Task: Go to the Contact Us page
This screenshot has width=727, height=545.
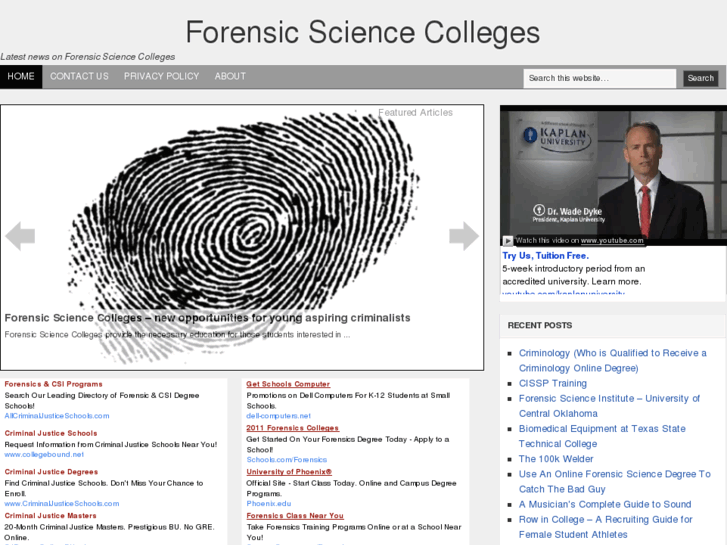Action: tap(79, 77)
